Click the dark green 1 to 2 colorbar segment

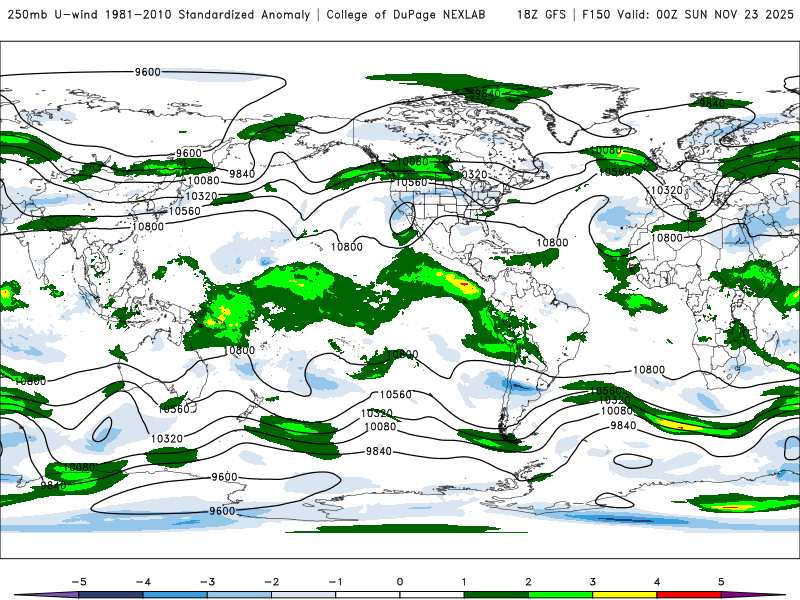tap(496, 595)
